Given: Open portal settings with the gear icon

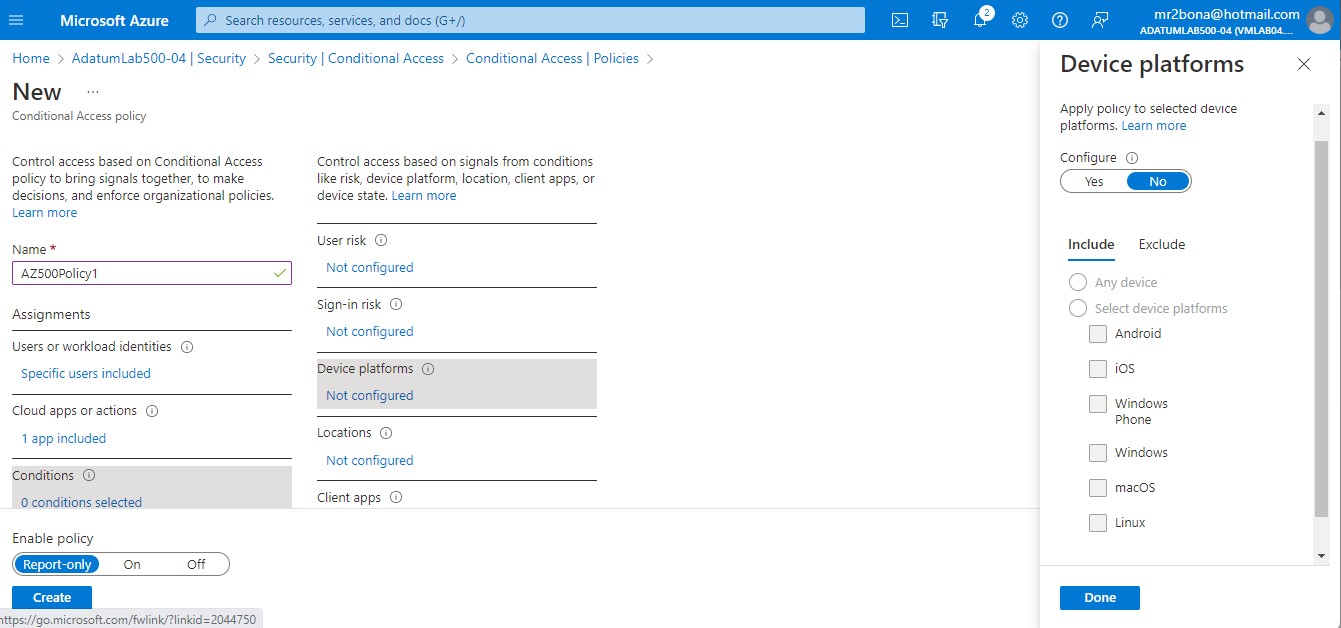Looking at the screenshot, I should [1019, 19].
